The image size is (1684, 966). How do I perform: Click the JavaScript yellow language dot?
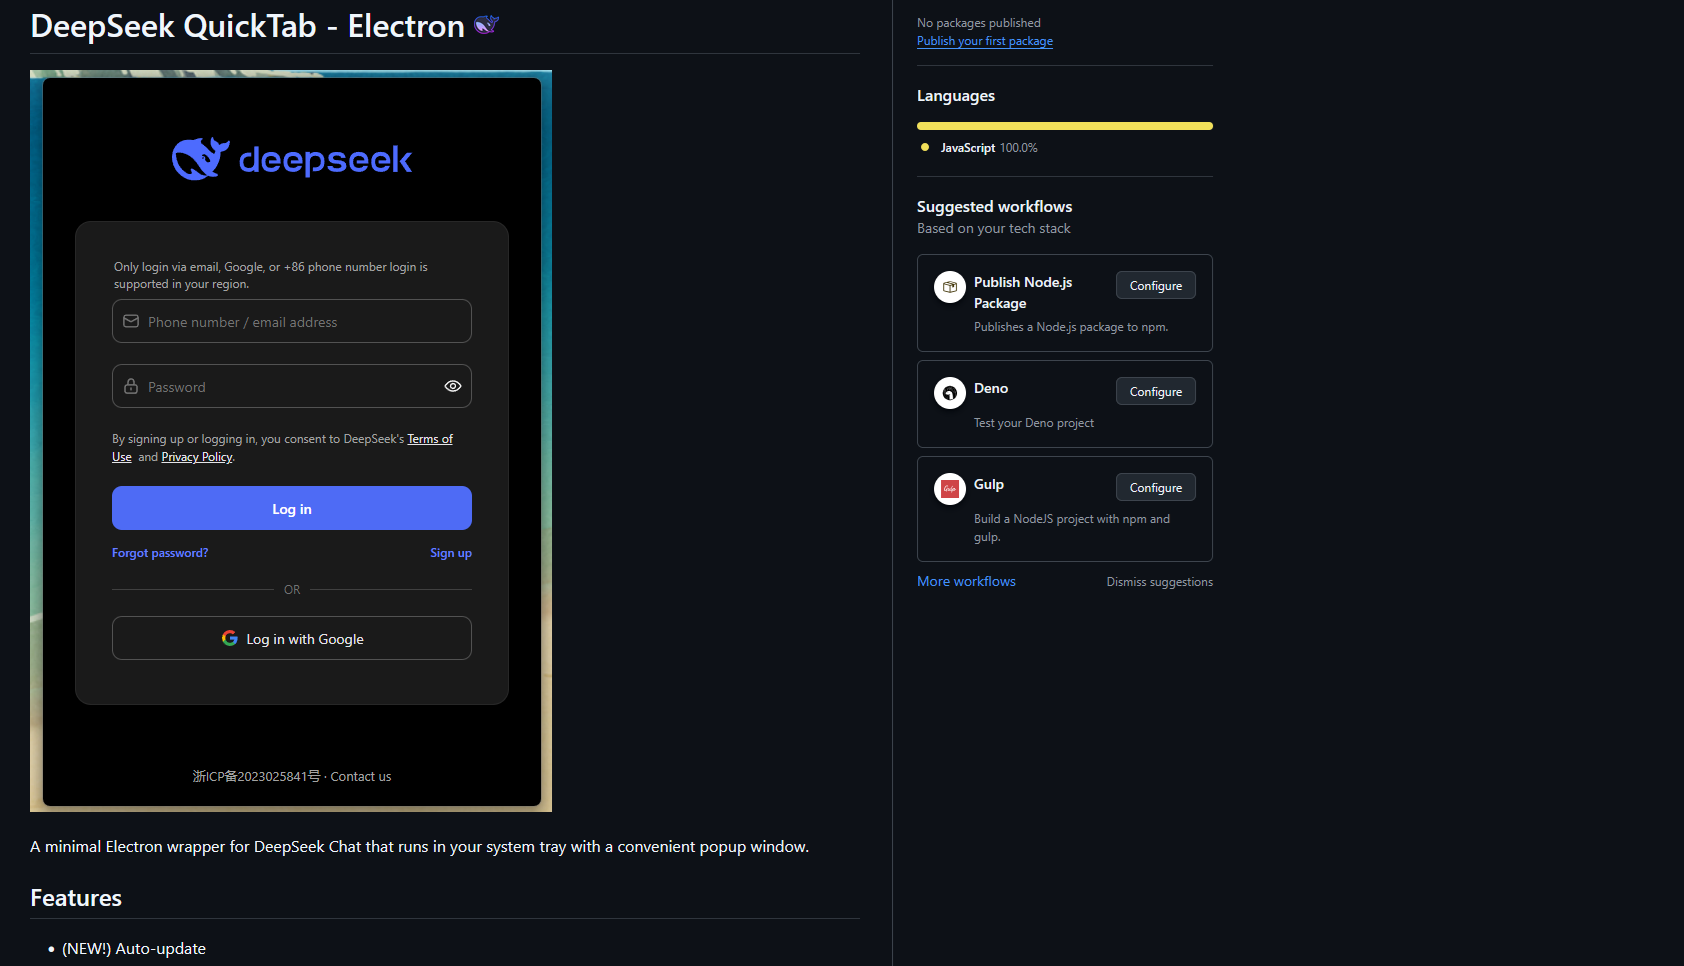[925, 147]
